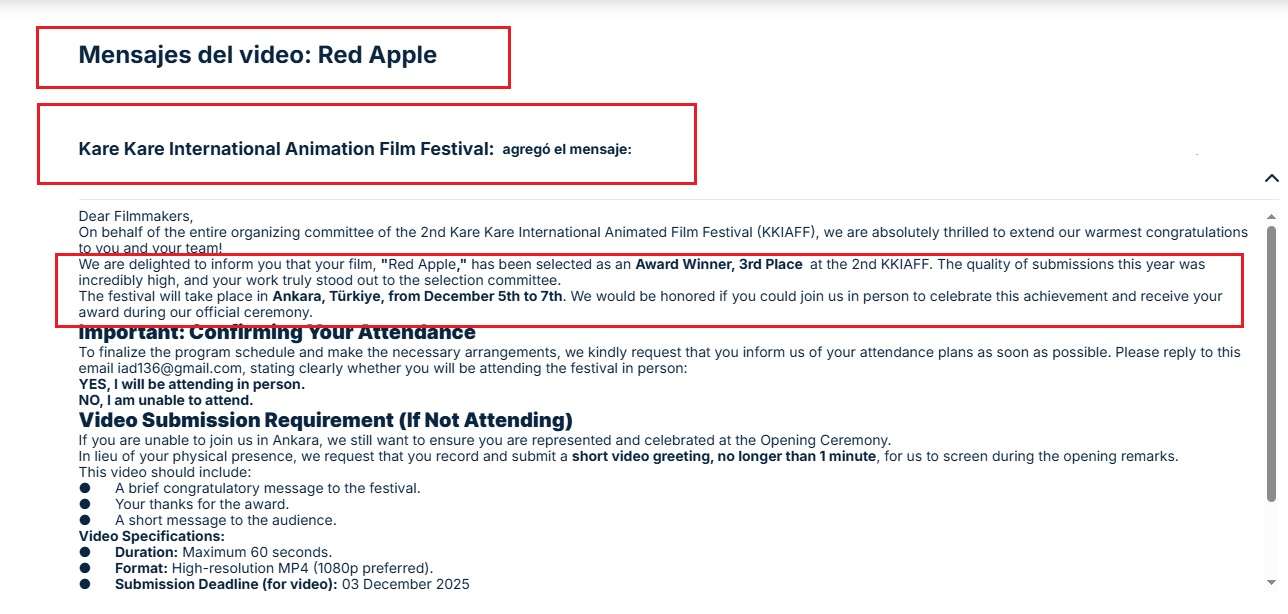Click the bullet before "A short message to the audience"
Image resolution: width=1288 pixels, height=614 pixels.
tap(85, 520)
